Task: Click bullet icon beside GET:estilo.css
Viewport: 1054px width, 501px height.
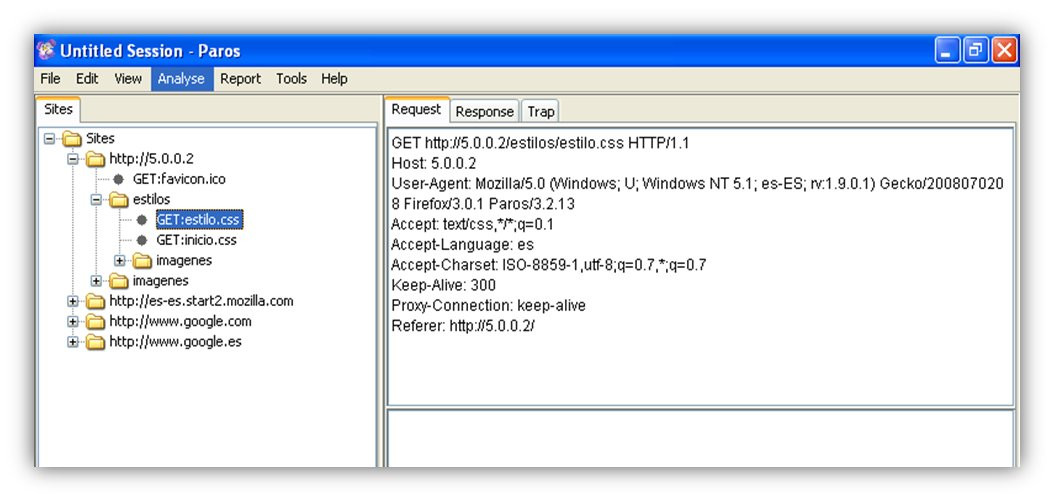Action: tap(142, 220)
